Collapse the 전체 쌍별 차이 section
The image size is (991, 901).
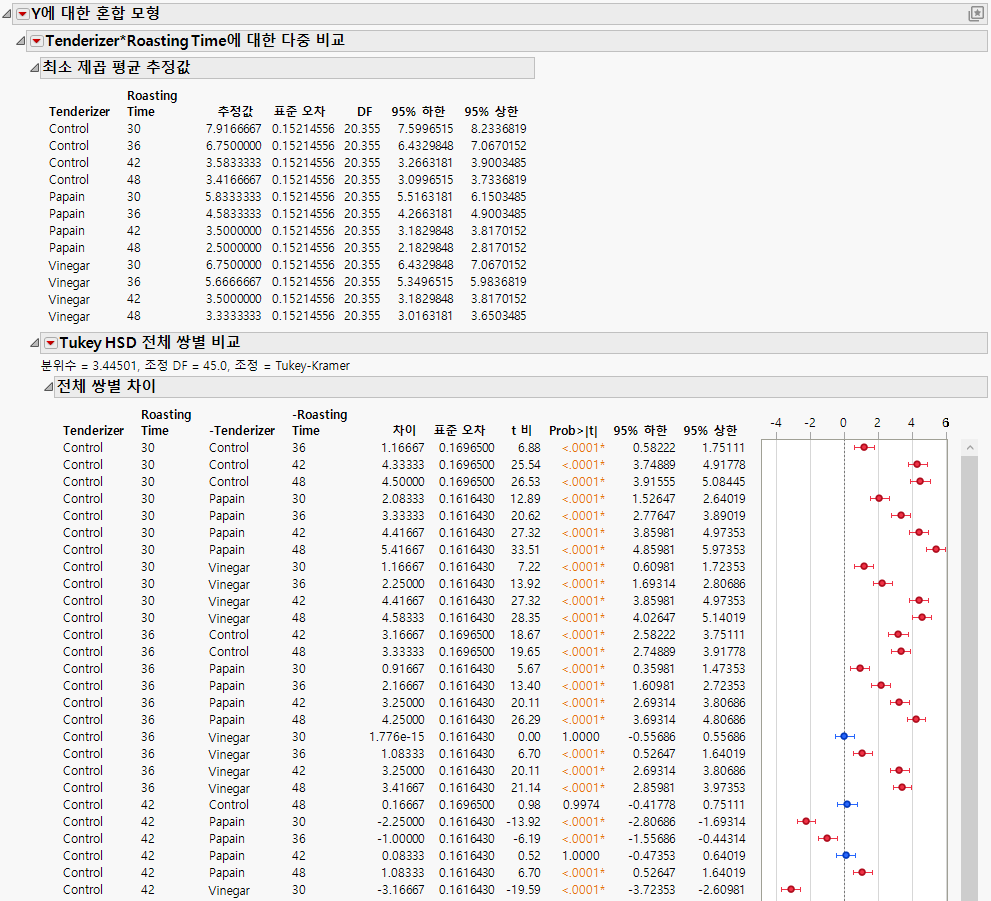click(48, 387)
